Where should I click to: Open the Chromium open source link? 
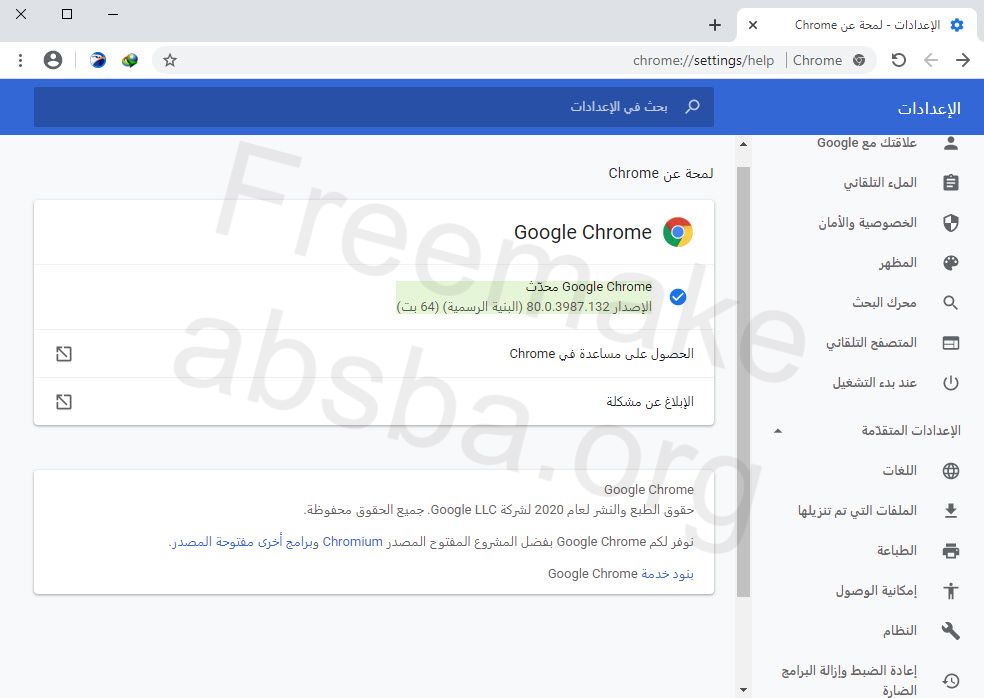coord(353,542)
